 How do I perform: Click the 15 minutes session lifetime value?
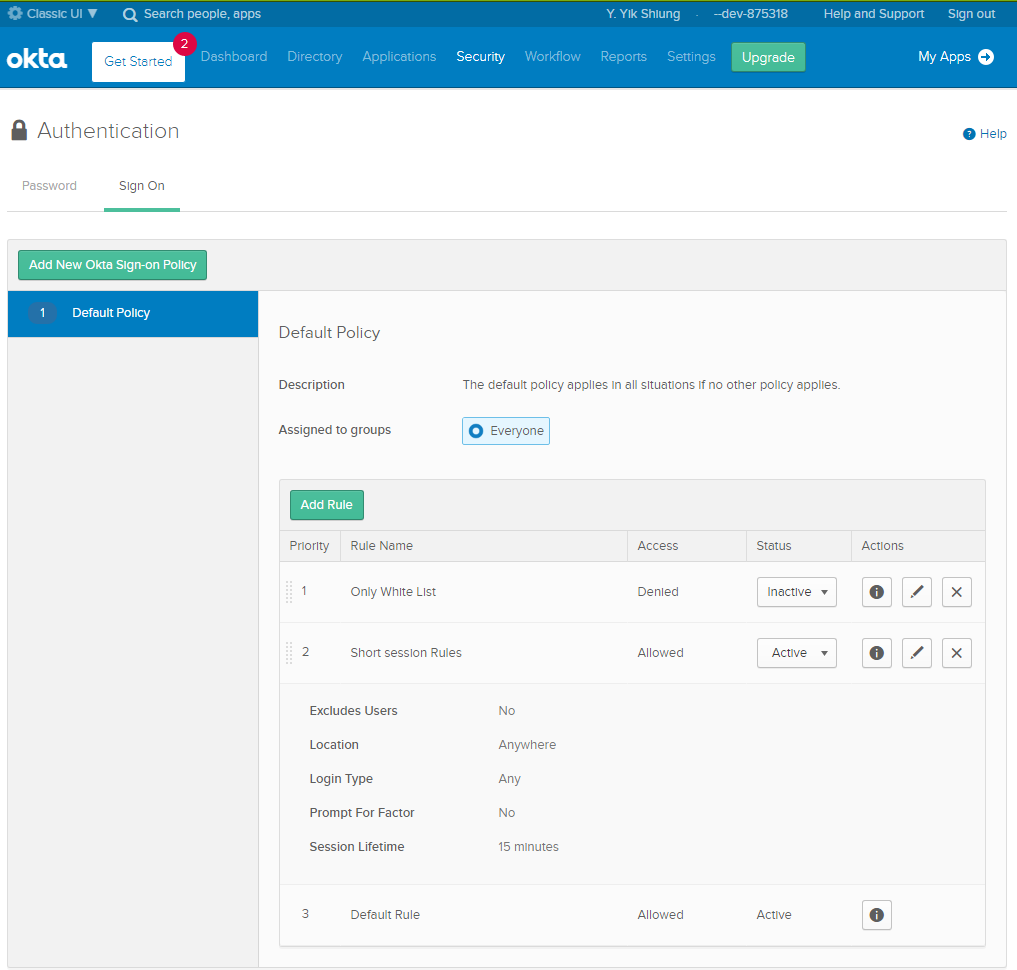coord(528,847)
